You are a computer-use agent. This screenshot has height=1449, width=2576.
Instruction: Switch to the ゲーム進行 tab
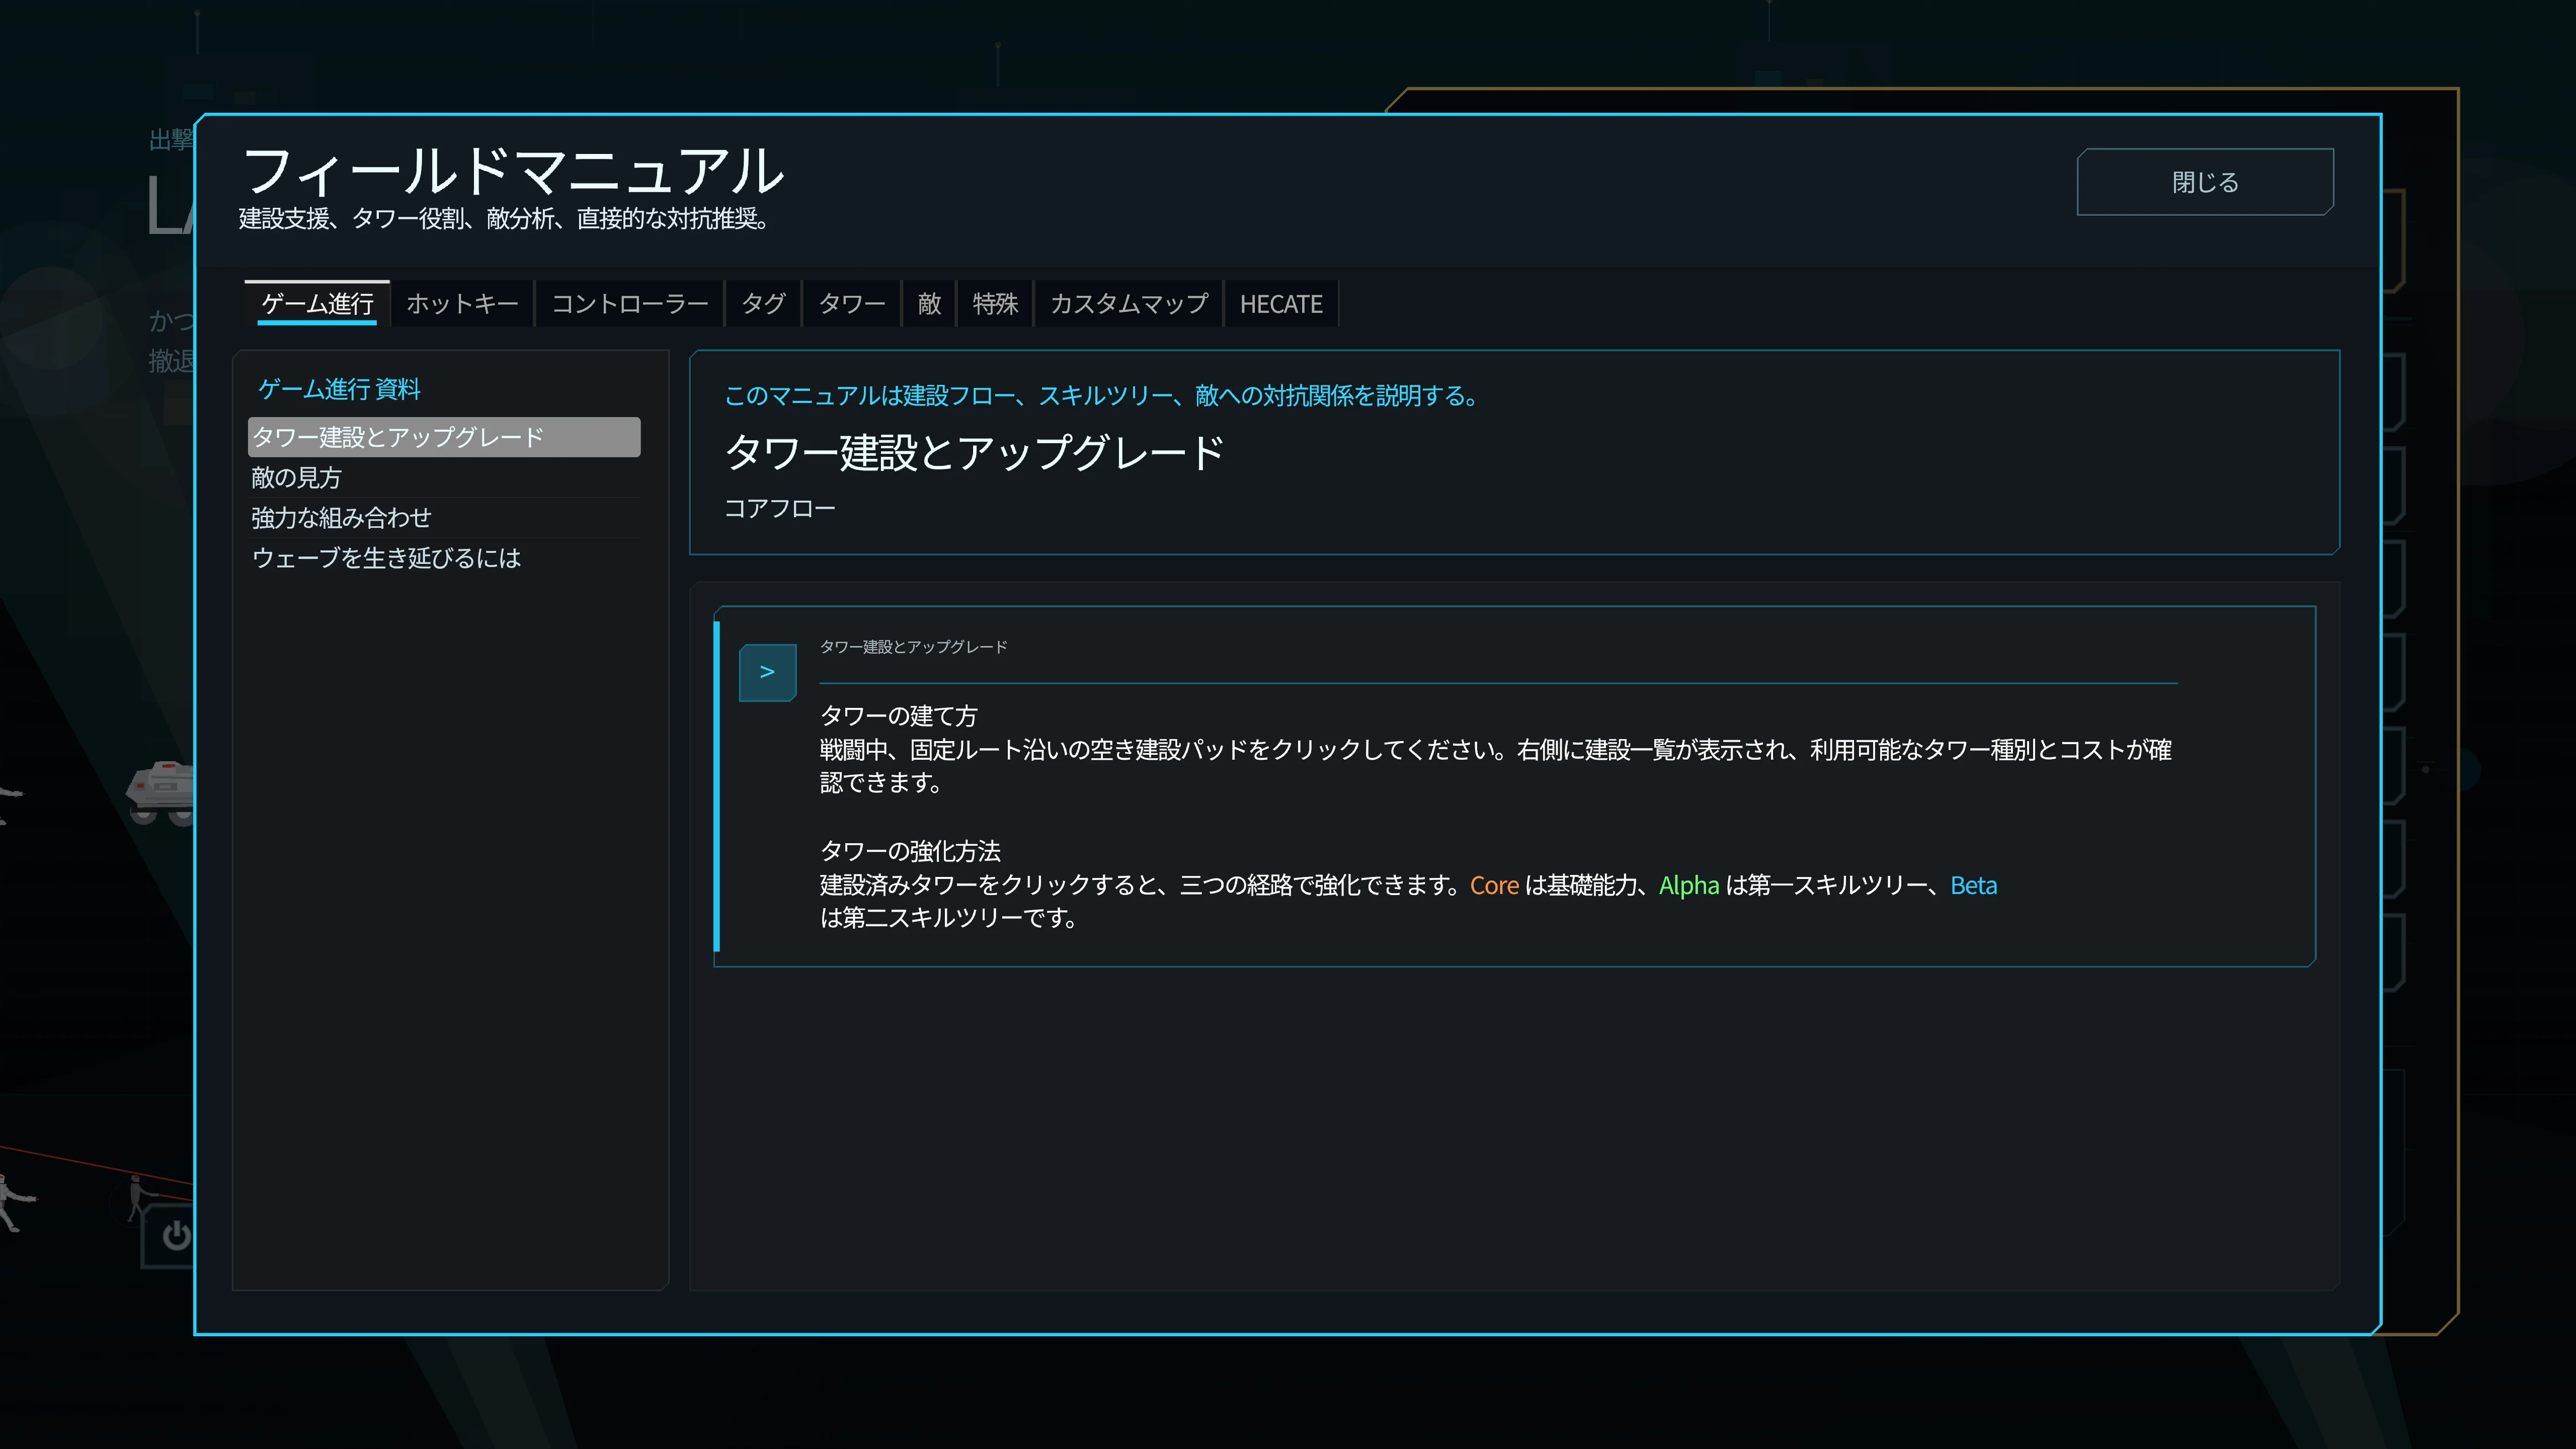[x=317, y=304]
